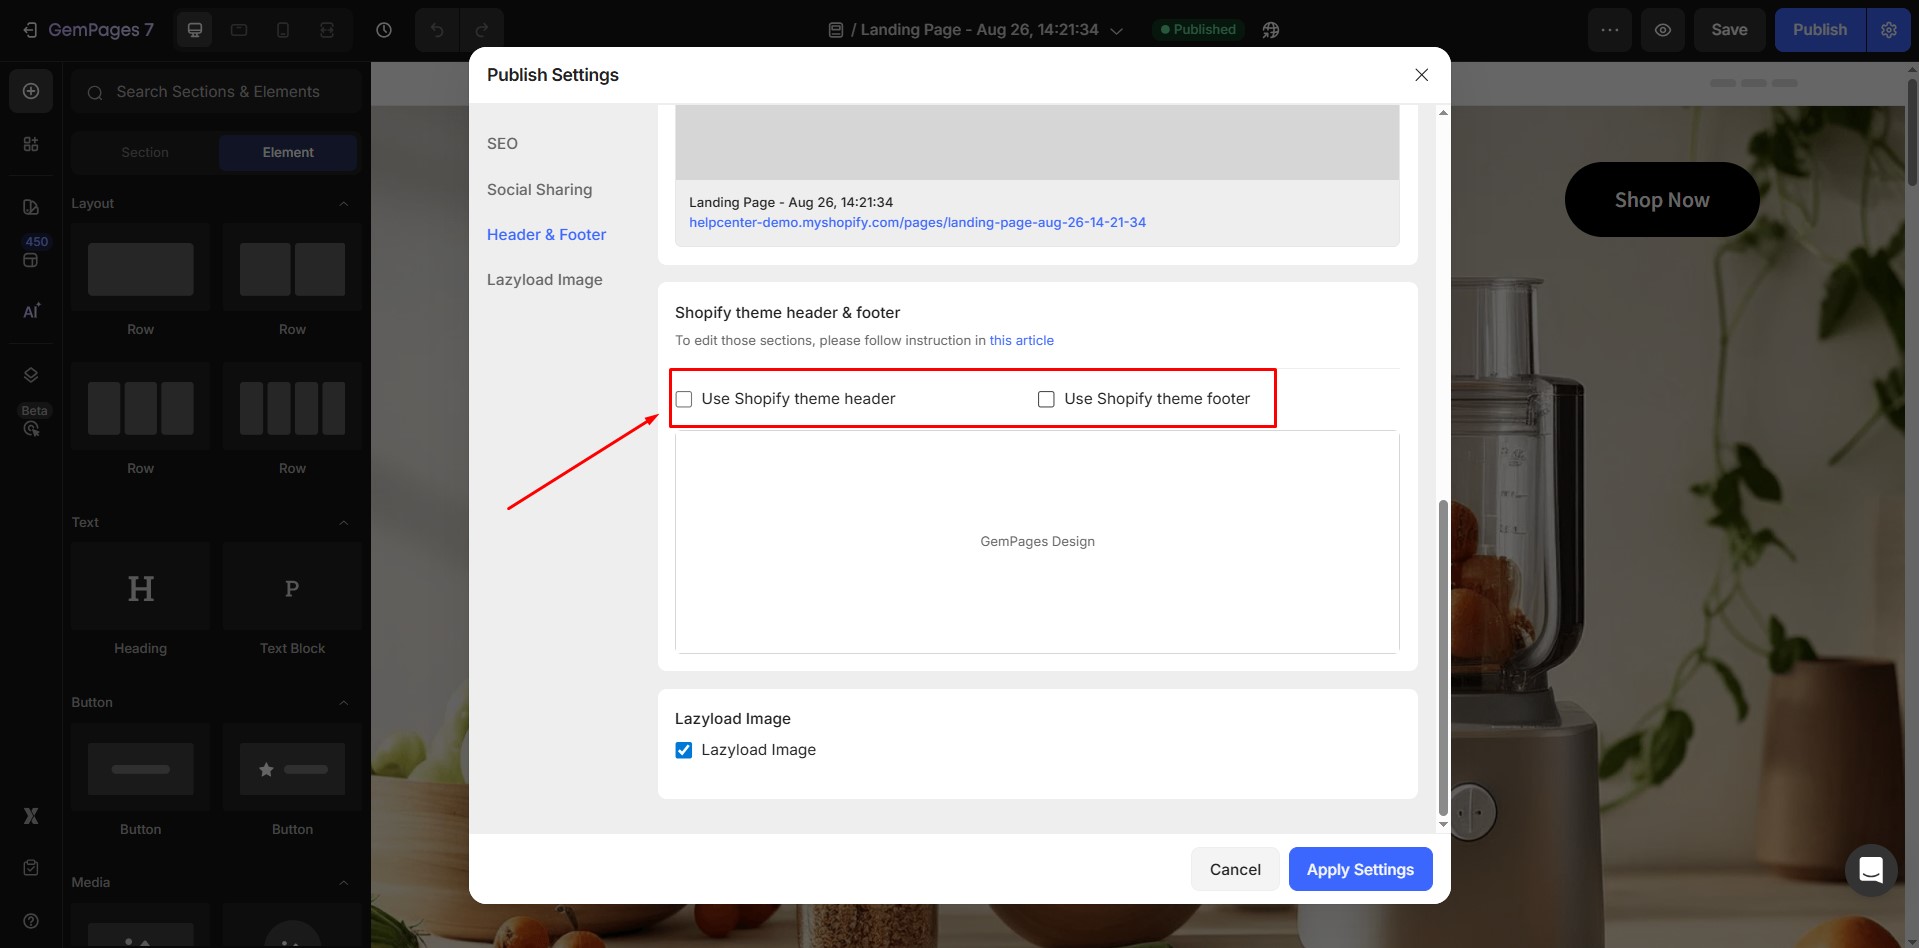Click the add element plus icon
The width and height of the screenshot is (1919, 948).
point(31,91)
